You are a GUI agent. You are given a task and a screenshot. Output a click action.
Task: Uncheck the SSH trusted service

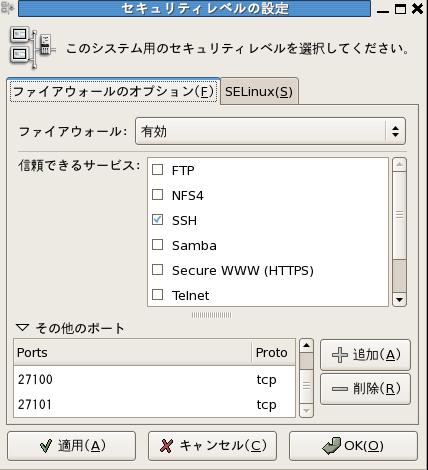click(x=157, y=220)
